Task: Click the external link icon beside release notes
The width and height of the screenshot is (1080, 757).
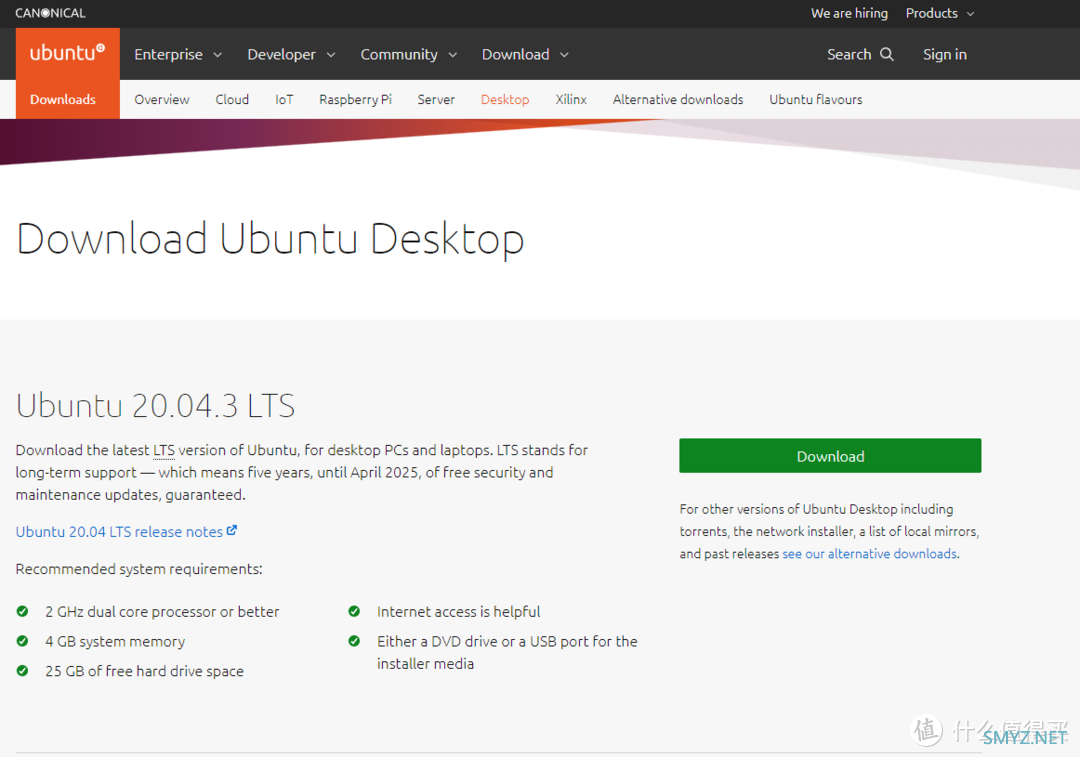Action: 232,530
